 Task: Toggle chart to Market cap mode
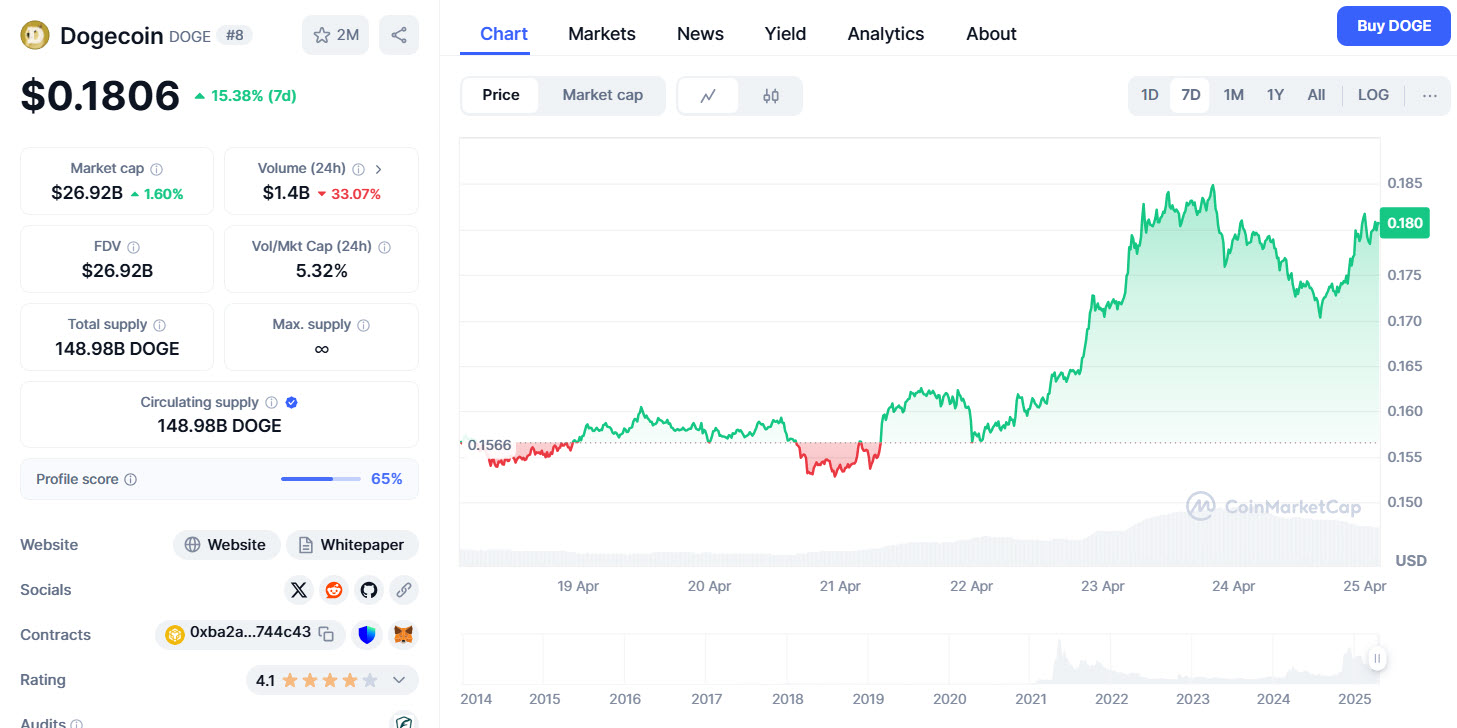click(x=602, y=95)
